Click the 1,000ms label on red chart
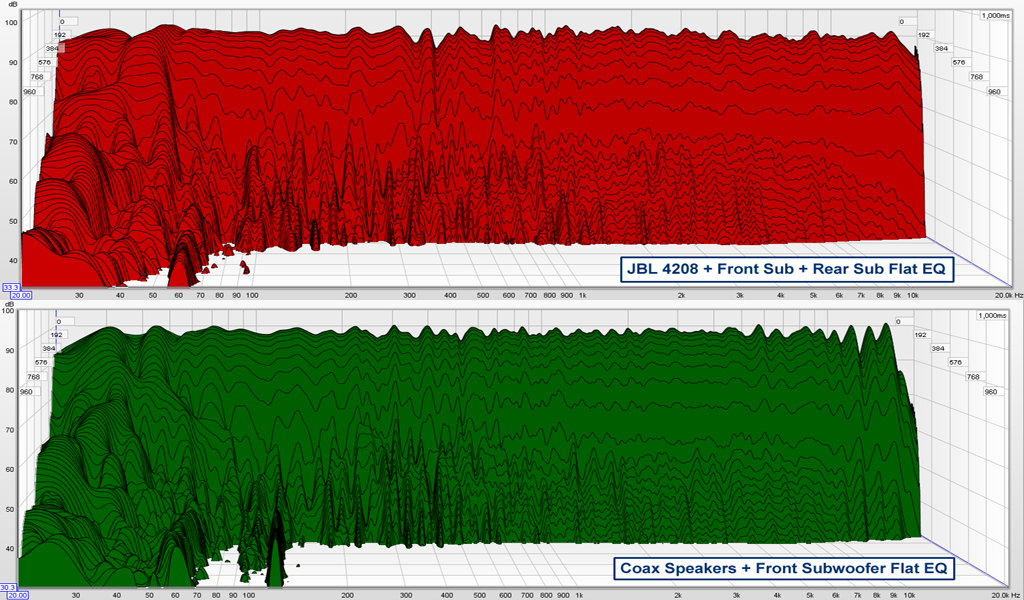 [x=995, y=15]
